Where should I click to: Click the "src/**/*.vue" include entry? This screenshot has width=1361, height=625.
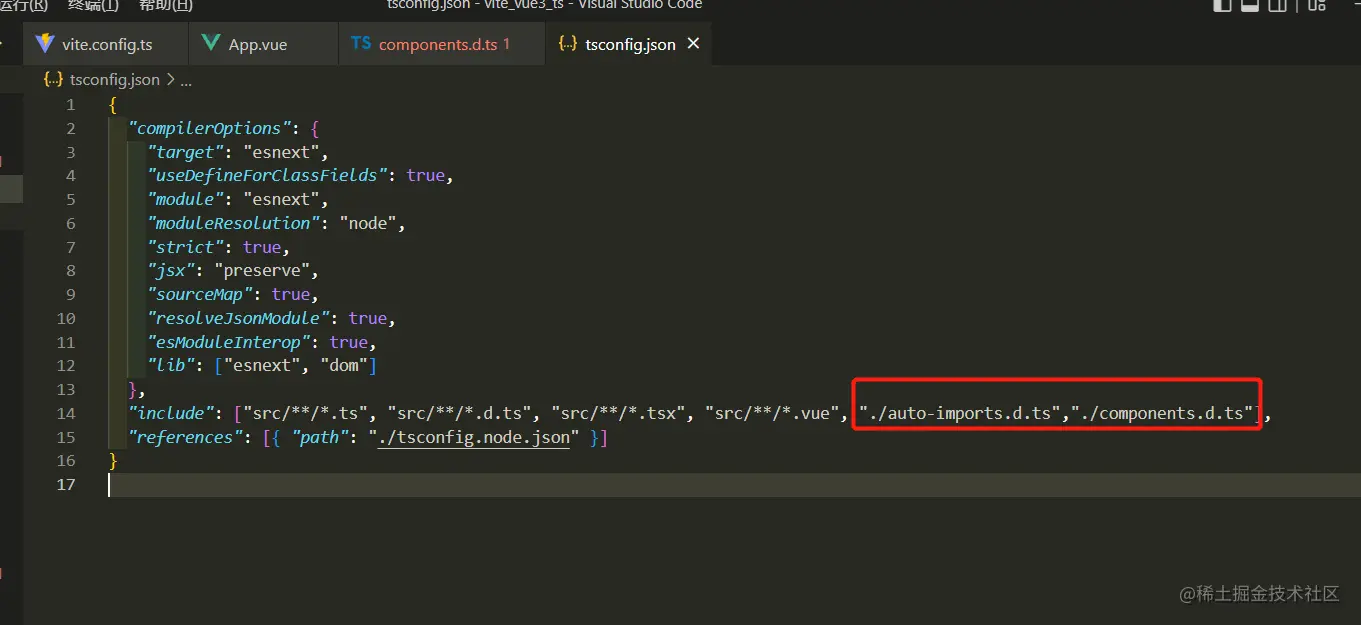tap(772, 413)
